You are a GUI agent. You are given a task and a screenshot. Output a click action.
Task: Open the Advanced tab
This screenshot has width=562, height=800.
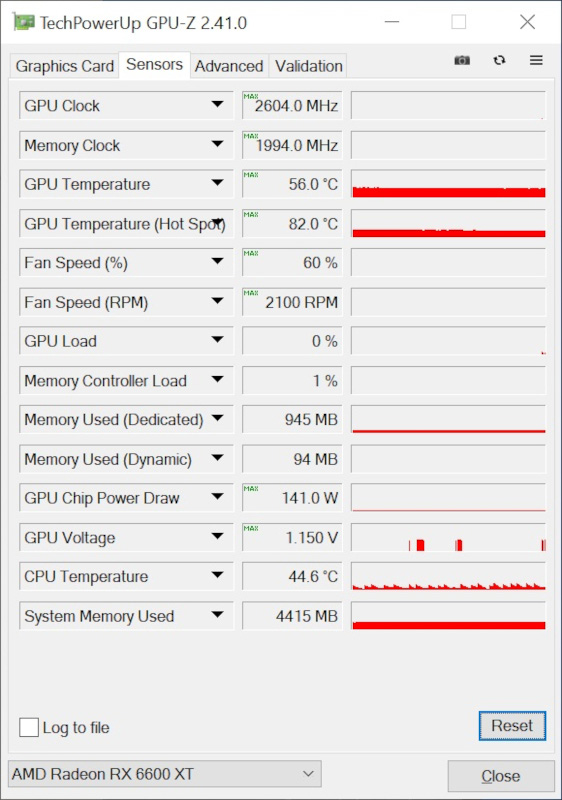229,66
